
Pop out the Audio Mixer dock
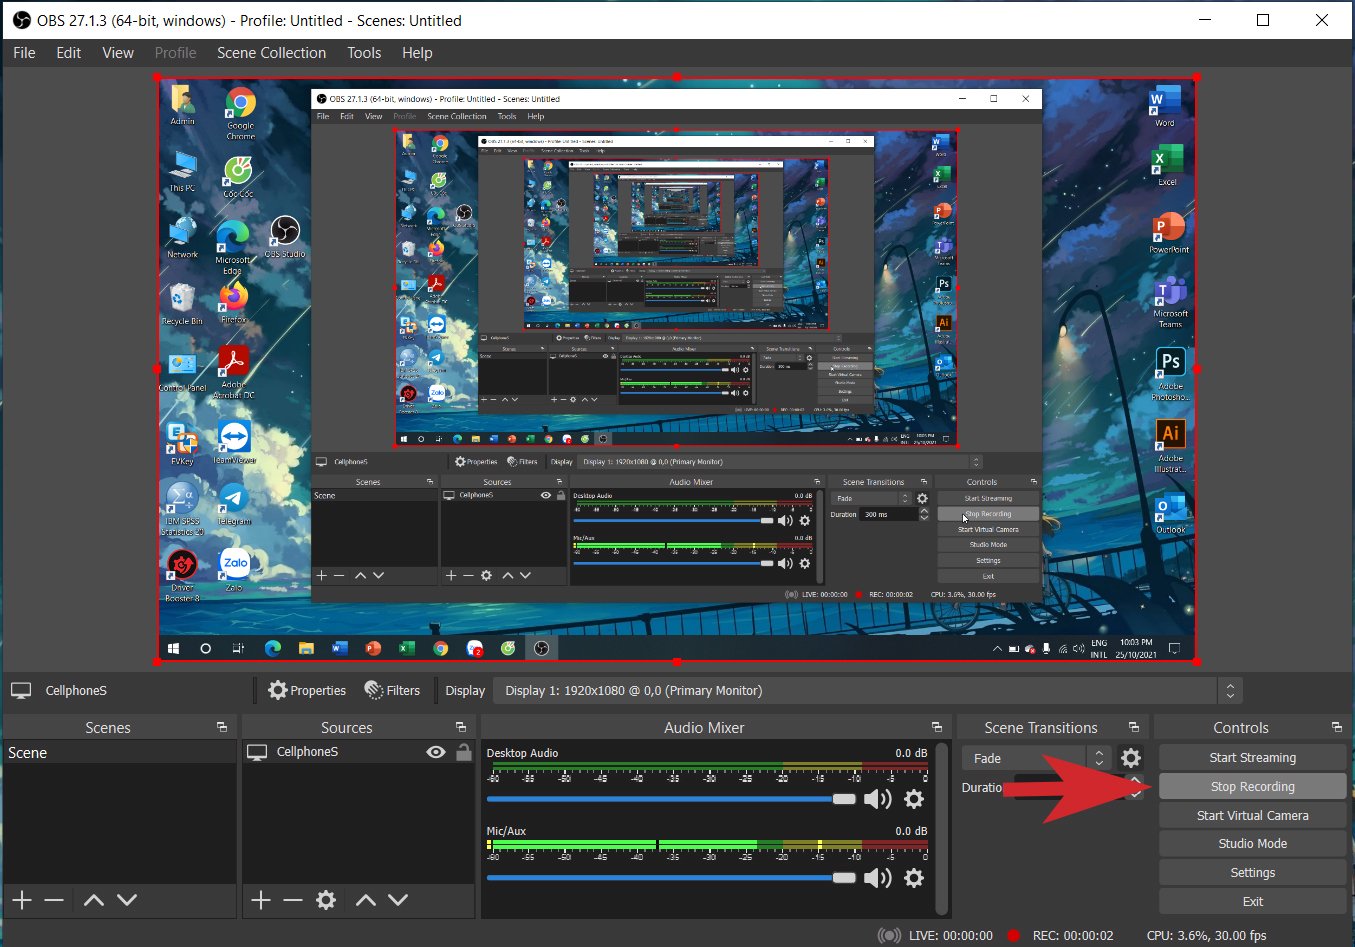pyautogui.click(x=936, y=727)
